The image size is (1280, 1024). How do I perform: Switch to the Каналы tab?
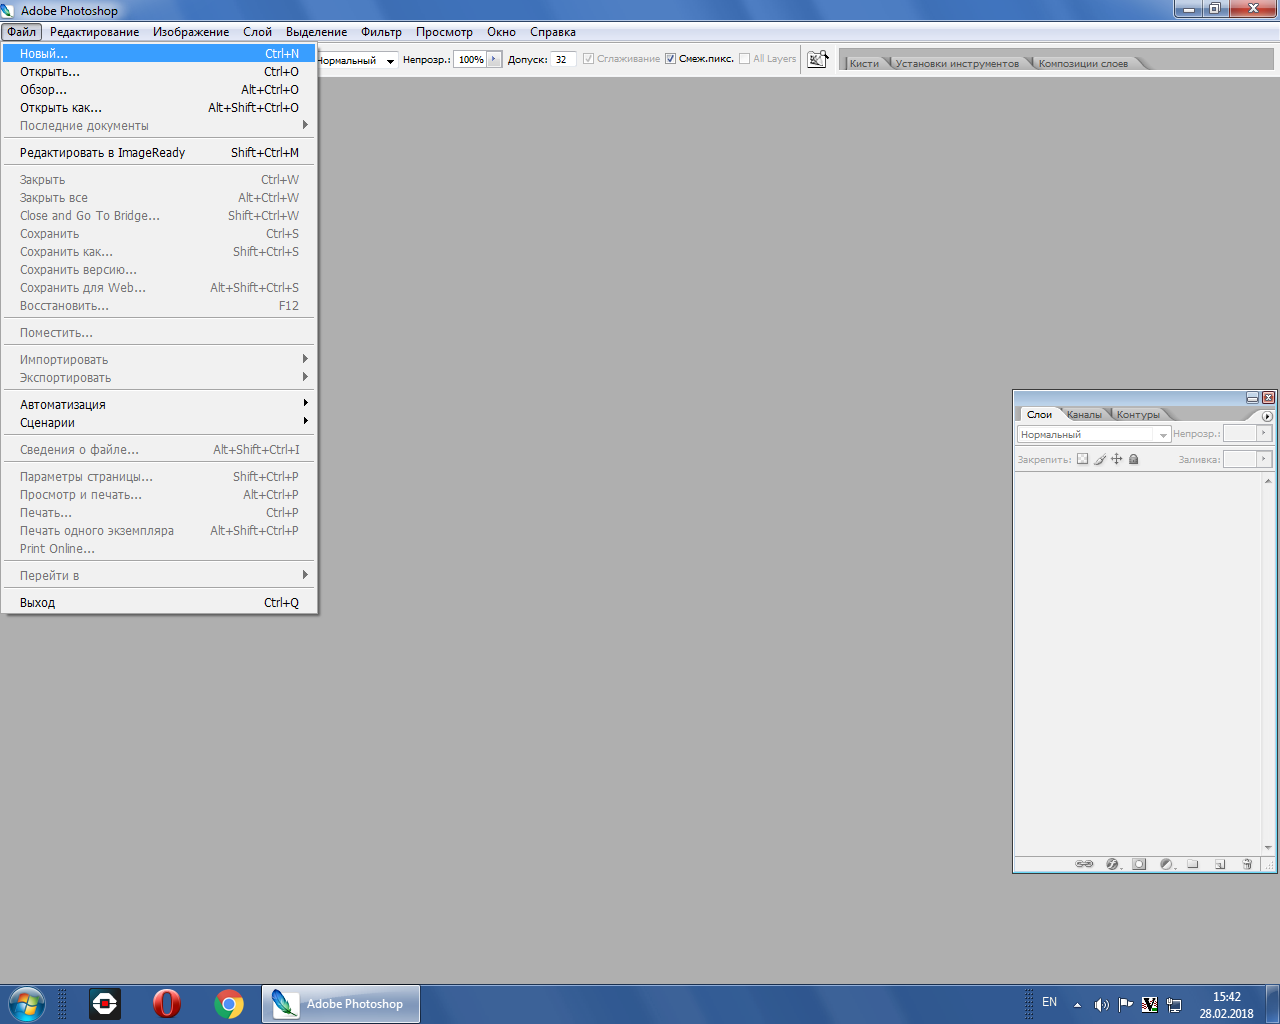[x=1084, y=415]
